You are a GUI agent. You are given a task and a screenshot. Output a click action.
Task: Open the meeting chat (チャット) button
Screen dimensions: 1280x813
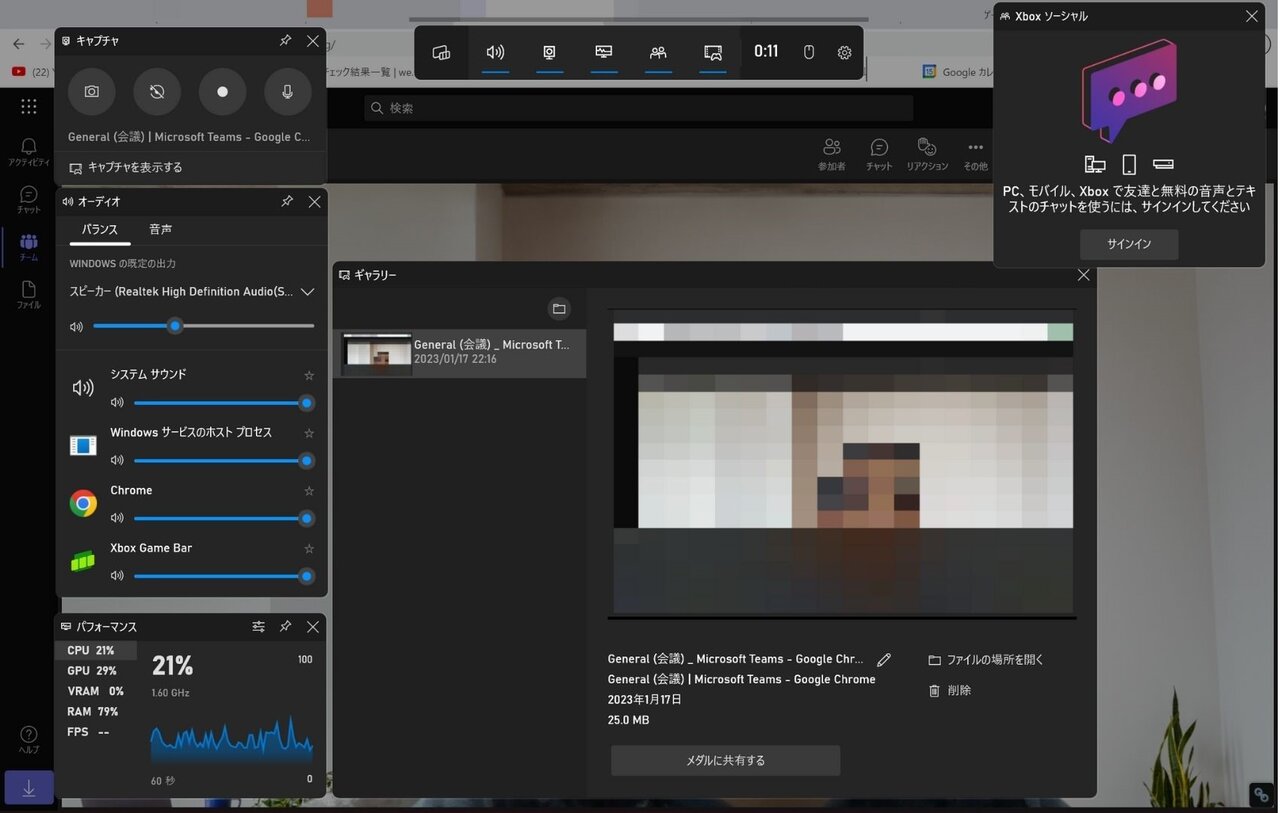click(879, 155)
